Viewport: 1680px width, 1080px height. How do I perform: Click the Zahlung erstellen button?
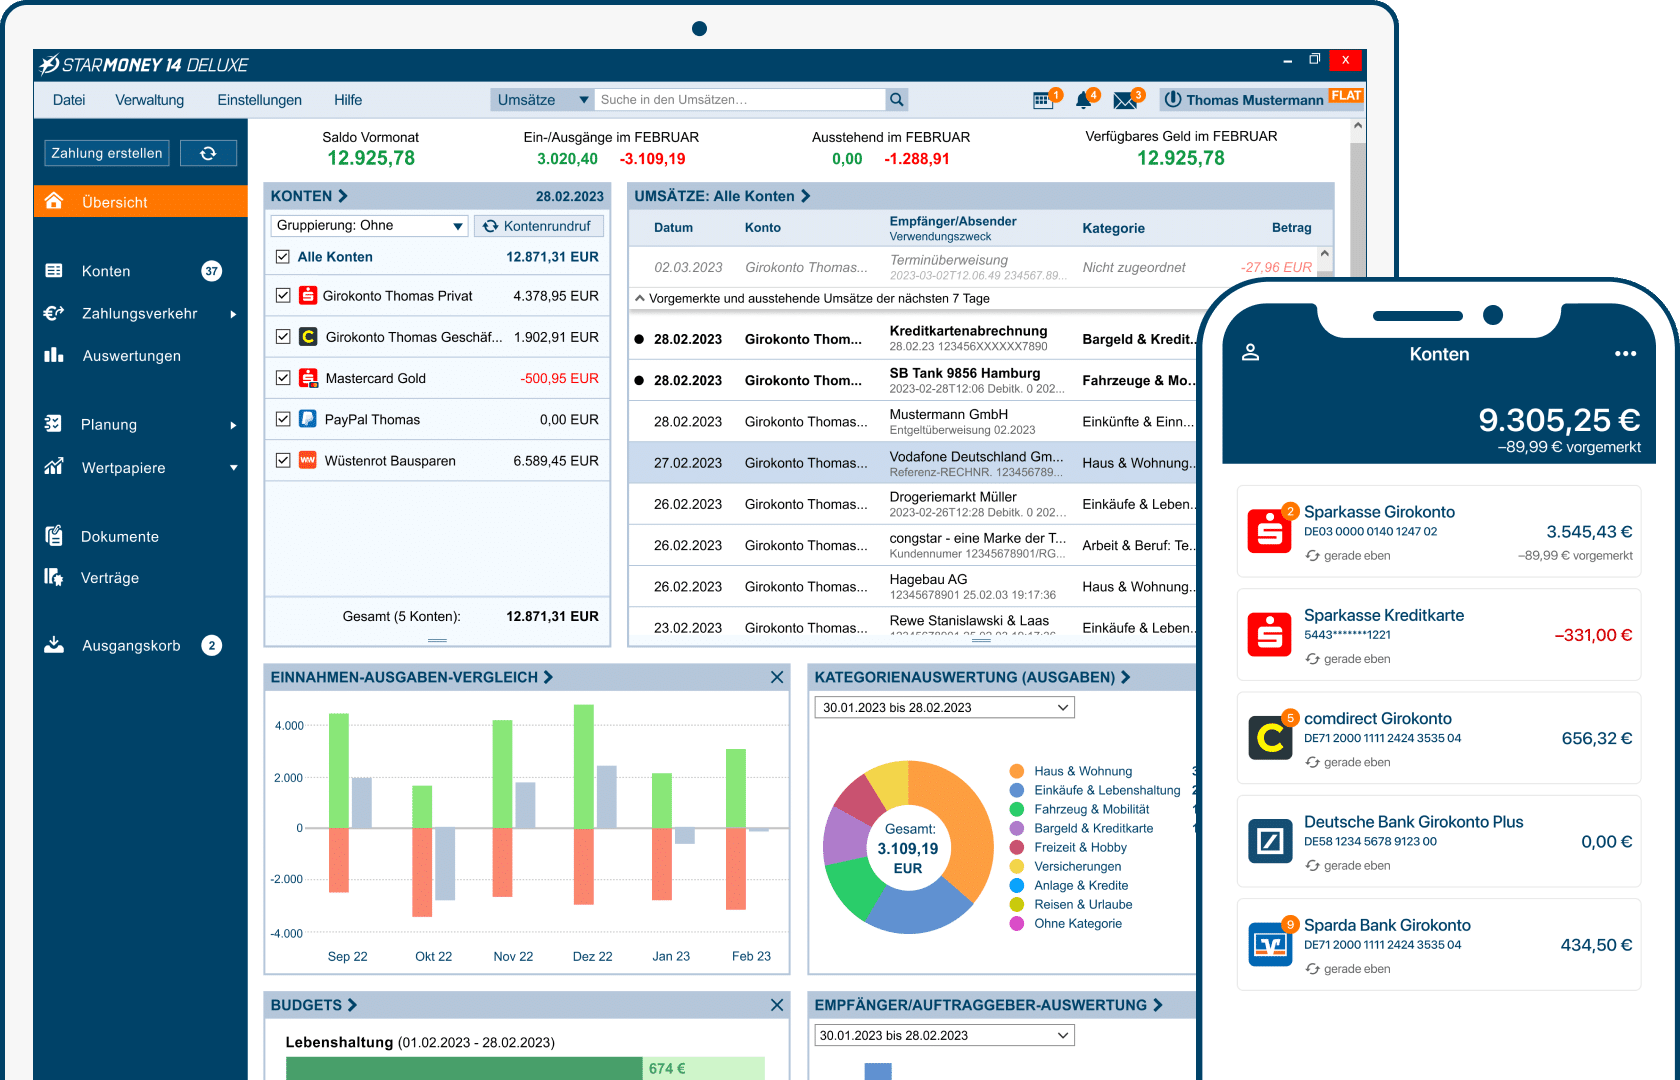(107, 153)
